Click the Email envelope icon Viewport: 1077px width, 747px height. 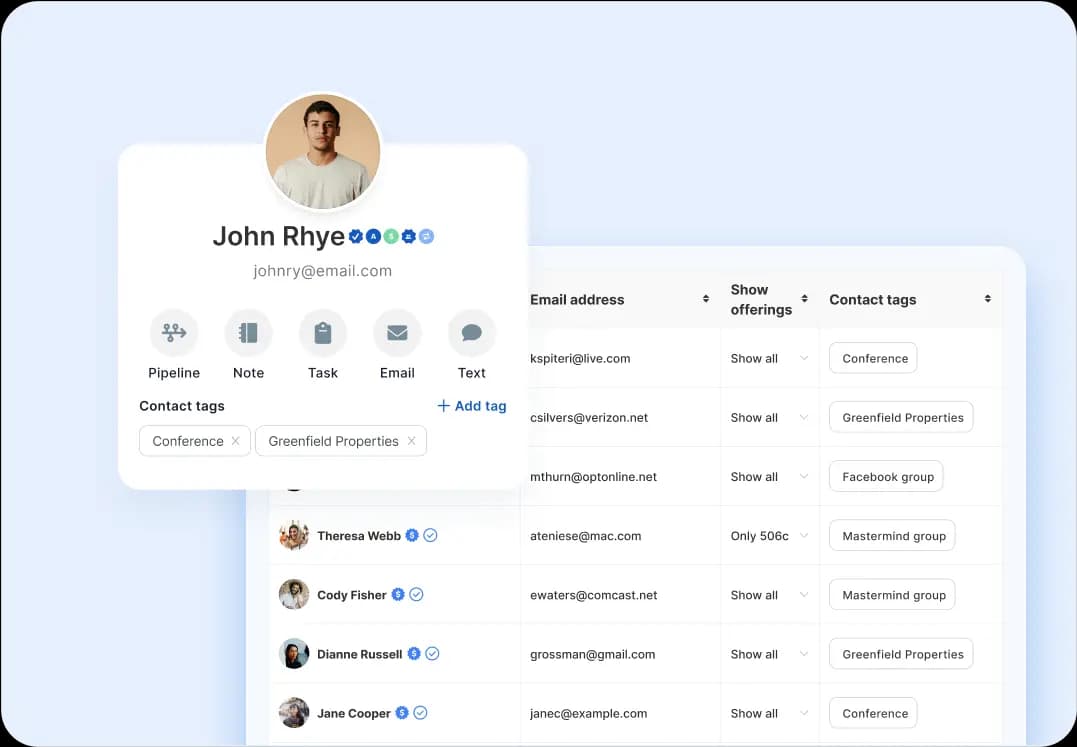[397, 333]
